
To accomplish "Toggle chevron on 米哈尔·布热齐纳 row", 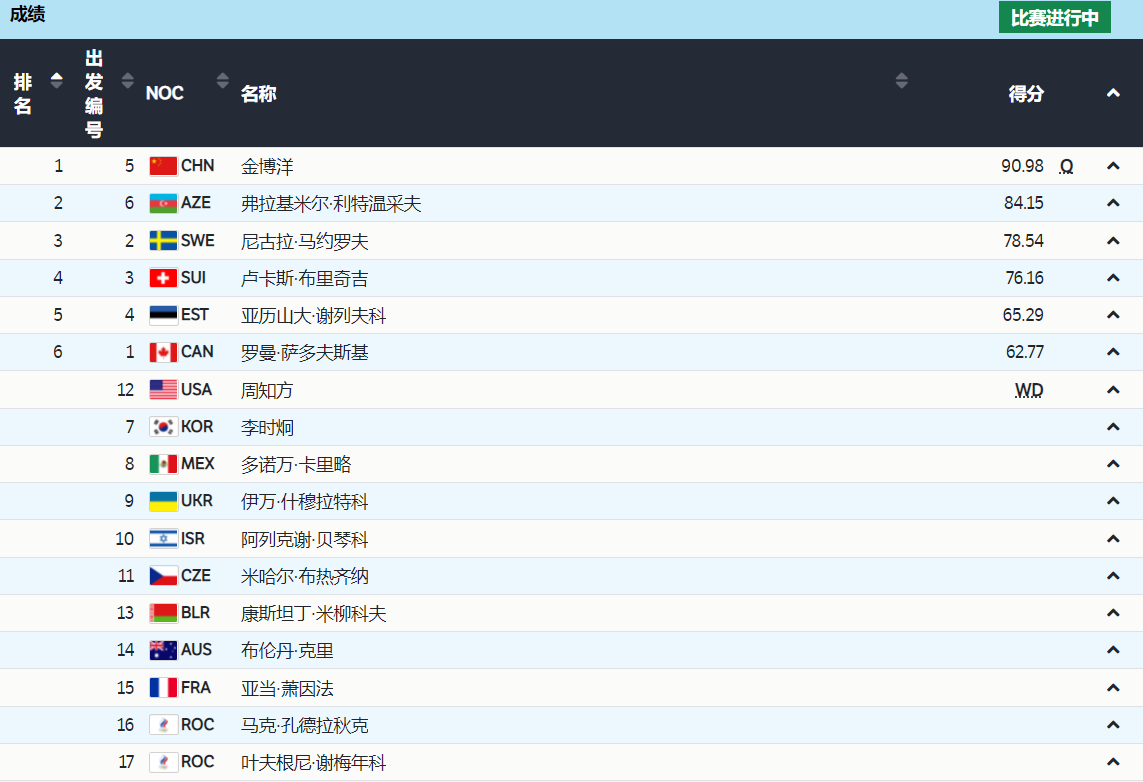I will pos(1112,576).
